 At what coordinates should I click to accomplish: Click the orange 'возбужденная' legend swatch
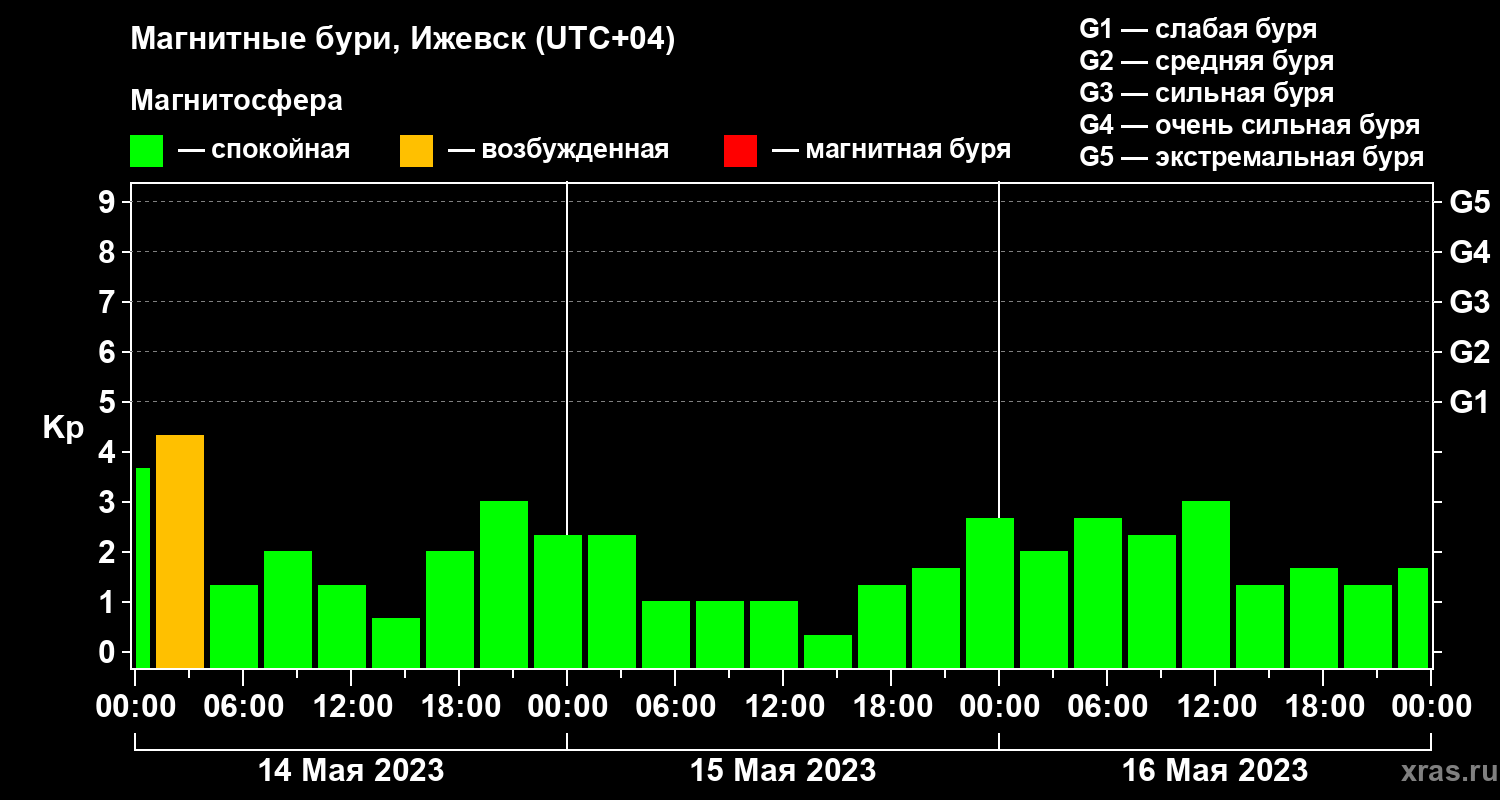[416, 151]
